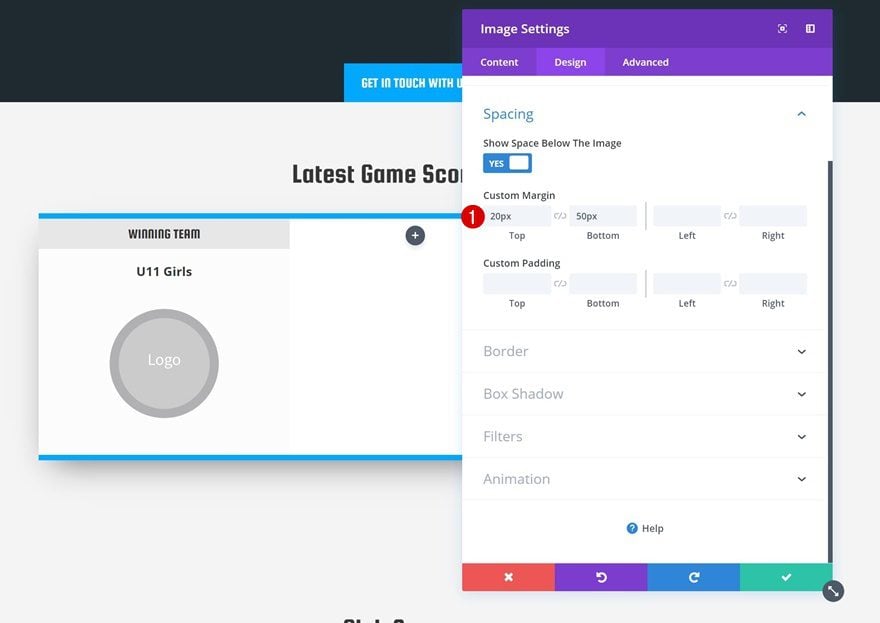
Task: Click the focus/fullscreen icon in Image Settings header
Action: tap(782, 29)
